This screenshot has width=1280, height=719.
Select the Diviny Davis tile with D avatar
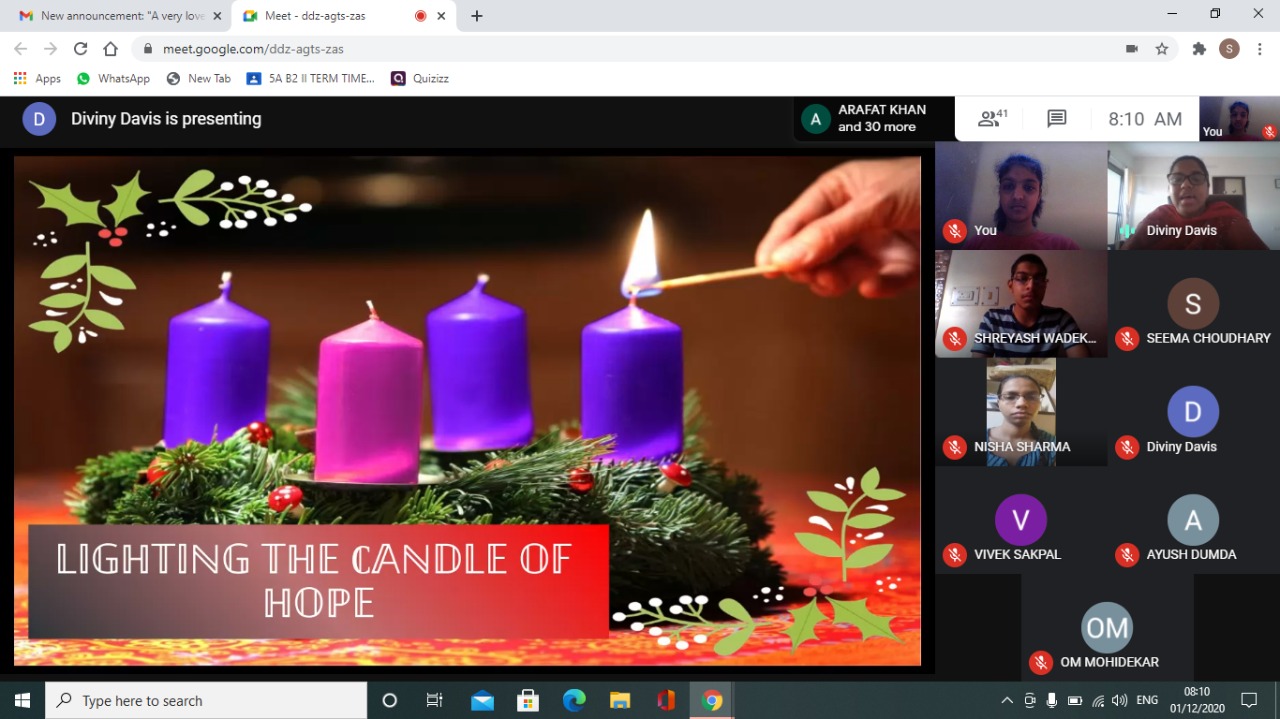click(1194, 411)
